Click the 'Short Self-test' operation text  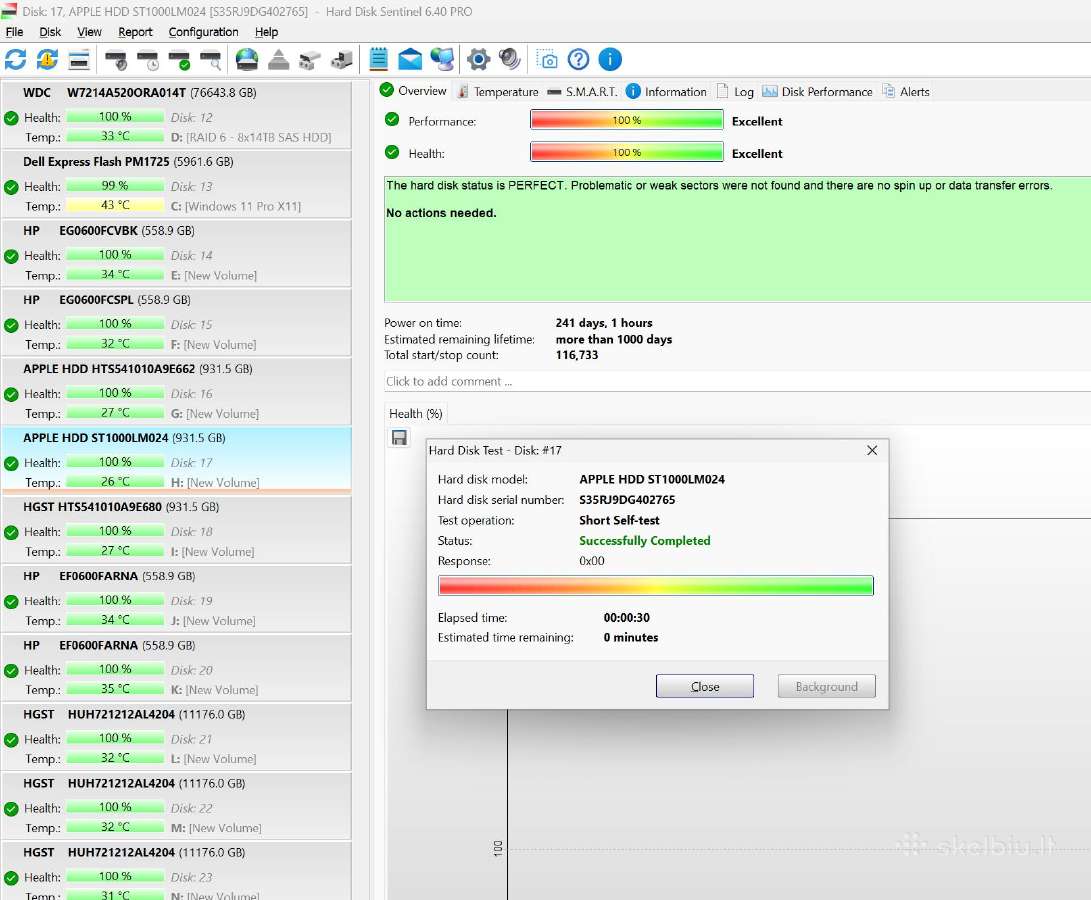point(619,520)
